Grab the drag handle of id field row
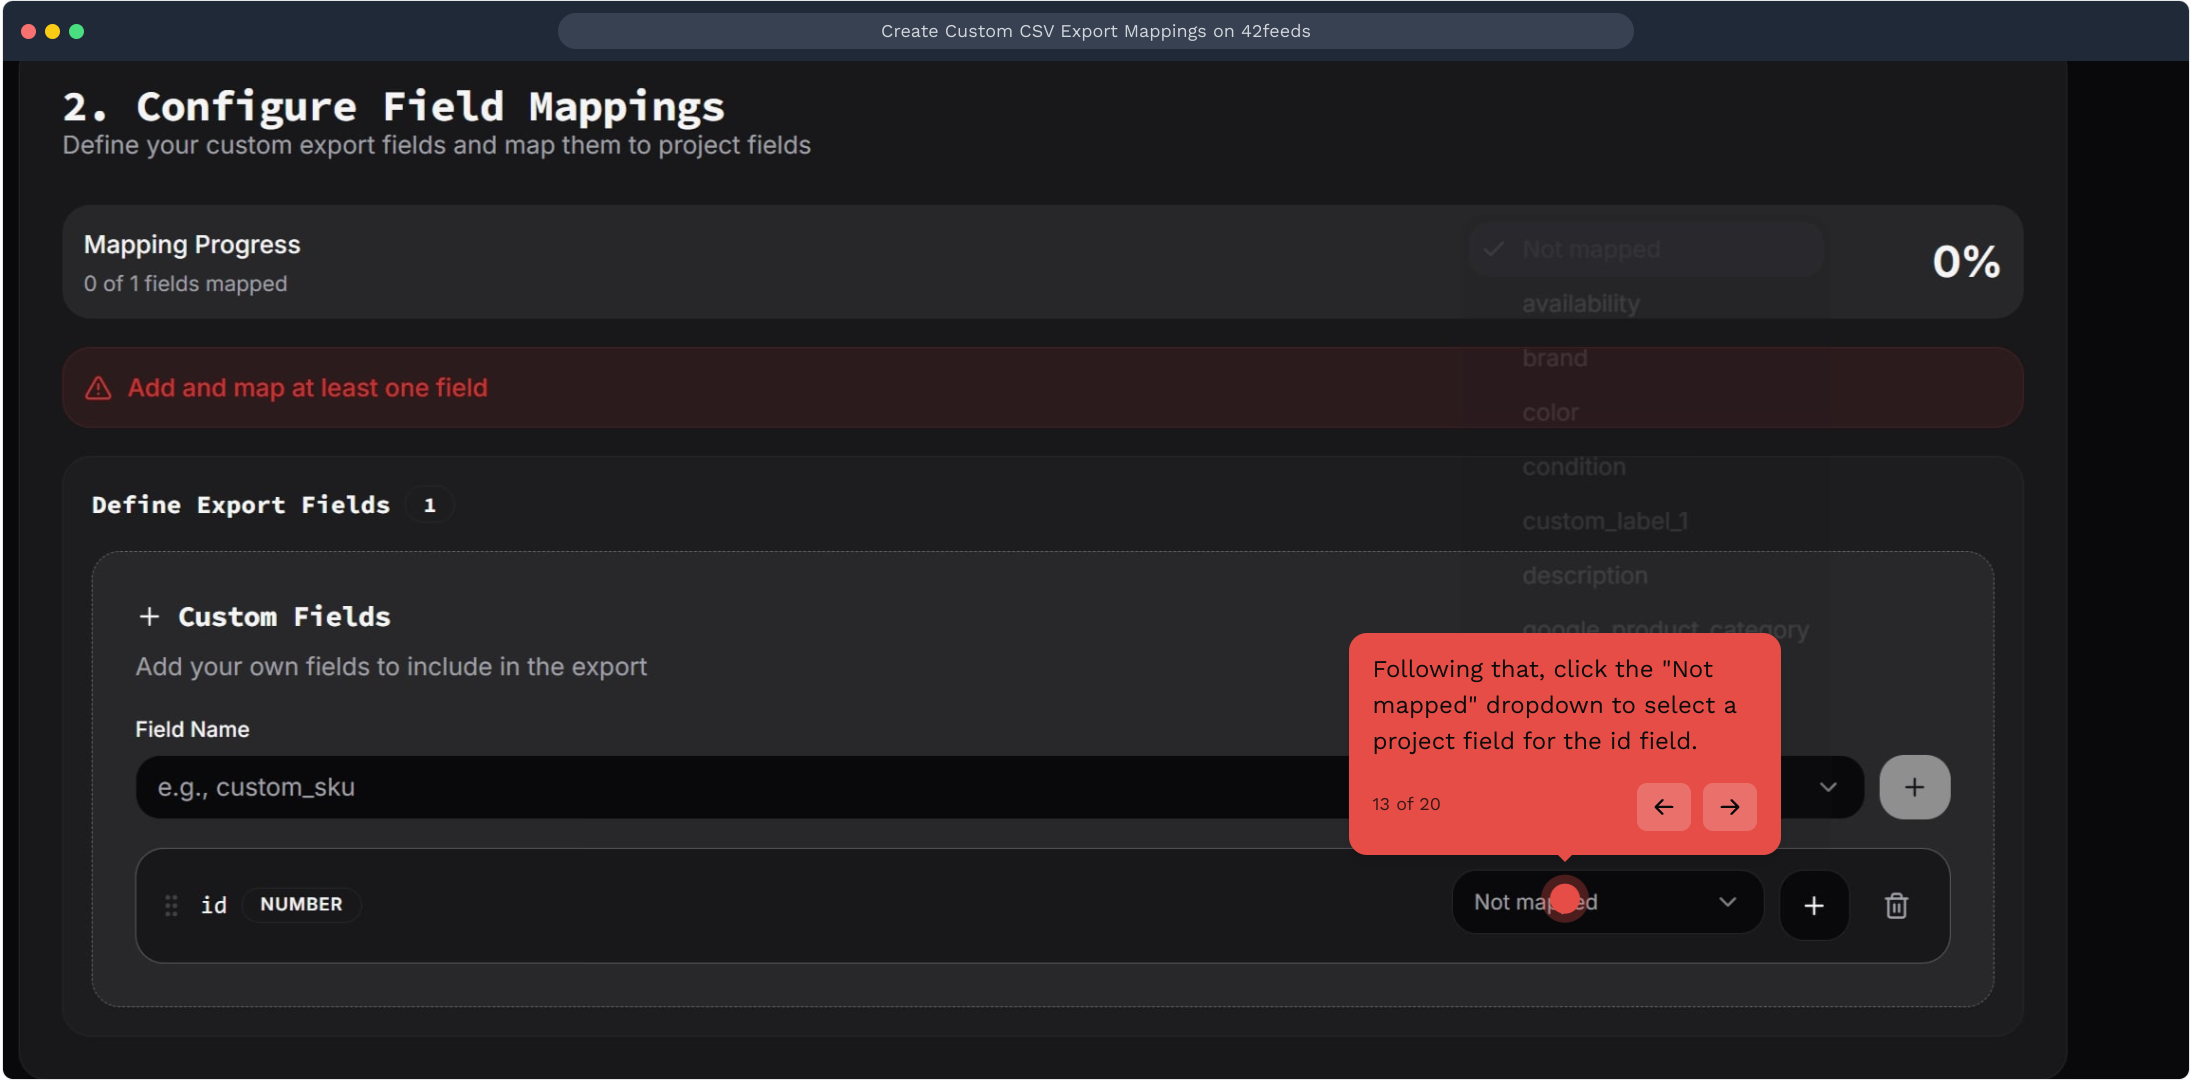This screenshot has width=2192, height=1080. [171, 905]
